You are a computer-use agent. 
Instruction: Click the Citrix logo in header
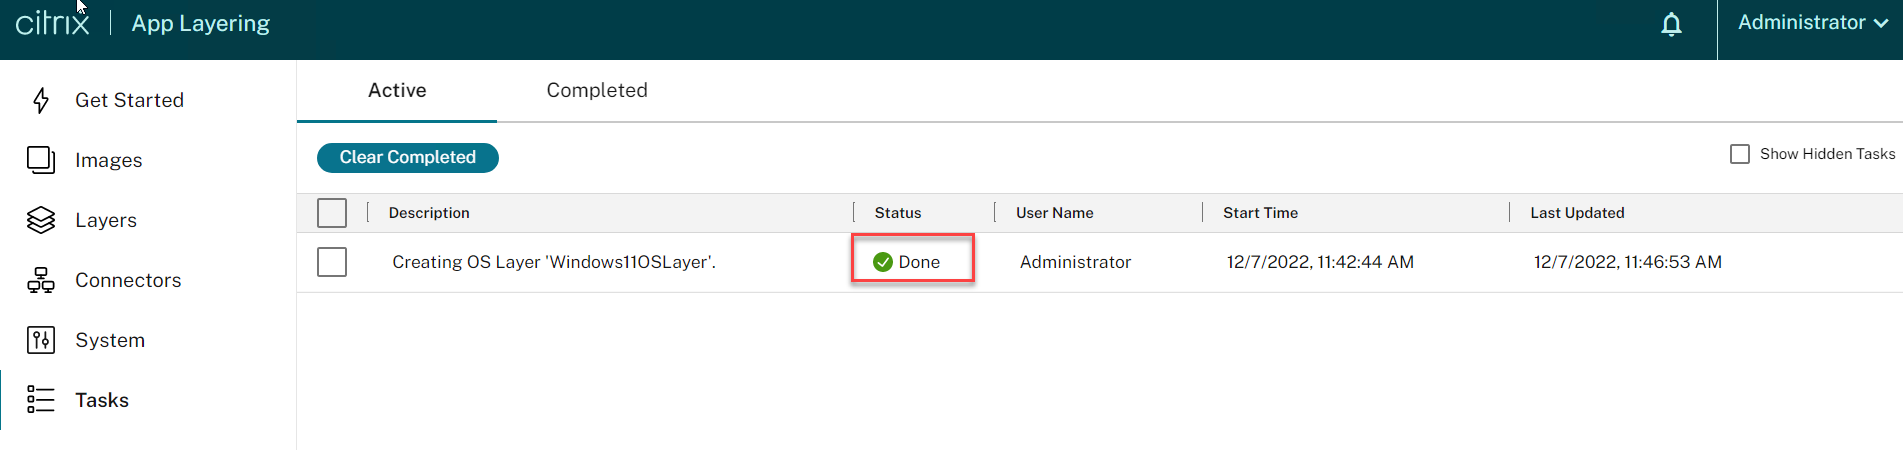(x=52, y=23)
